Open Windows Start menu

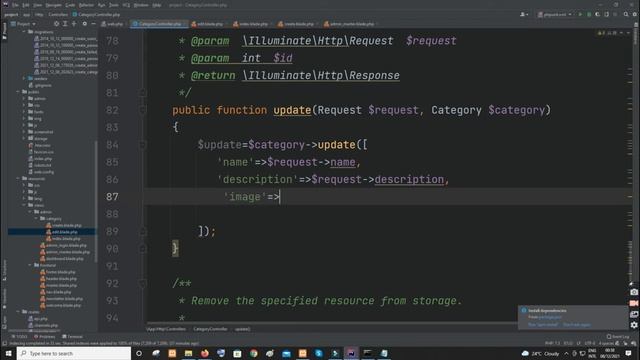click(8, 353)
